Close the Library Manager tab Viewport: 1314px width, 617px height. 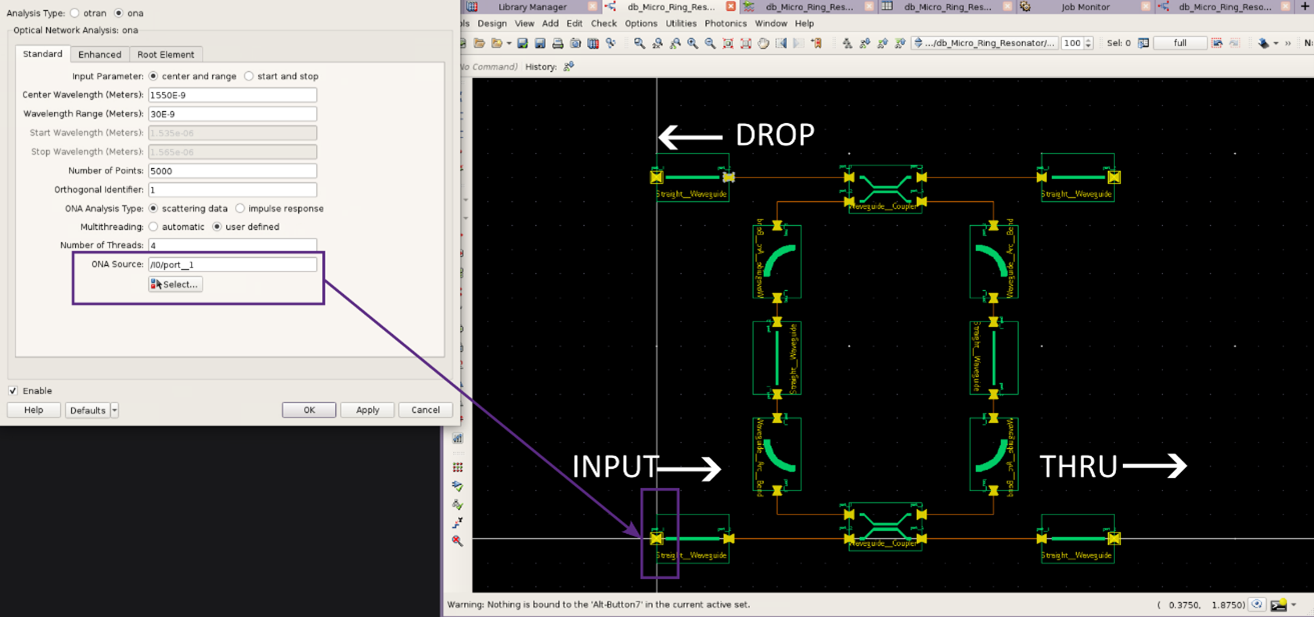(592, 7)
